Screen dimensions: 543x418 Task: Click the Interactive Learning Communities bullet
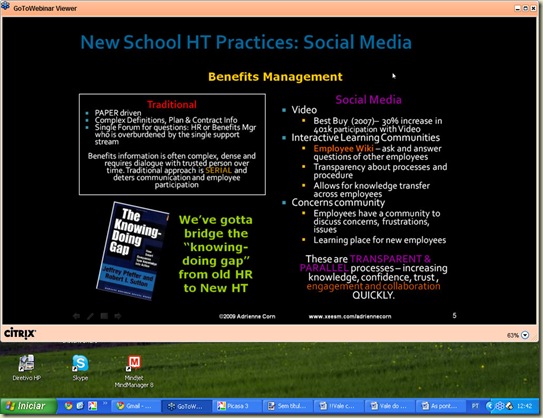pyautogui.click(x=366, y=138)
